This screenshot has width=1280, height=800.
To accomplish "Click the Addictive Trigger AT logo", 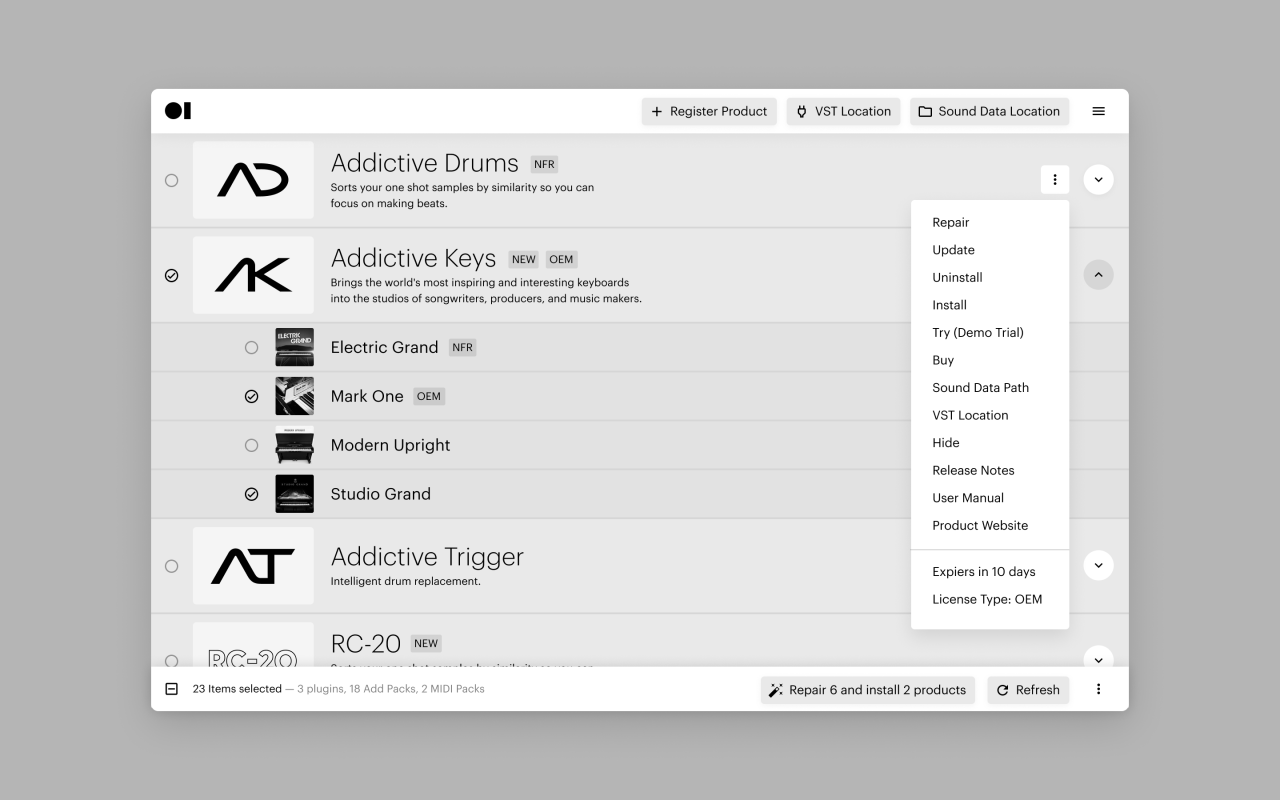I will (253, 566).
